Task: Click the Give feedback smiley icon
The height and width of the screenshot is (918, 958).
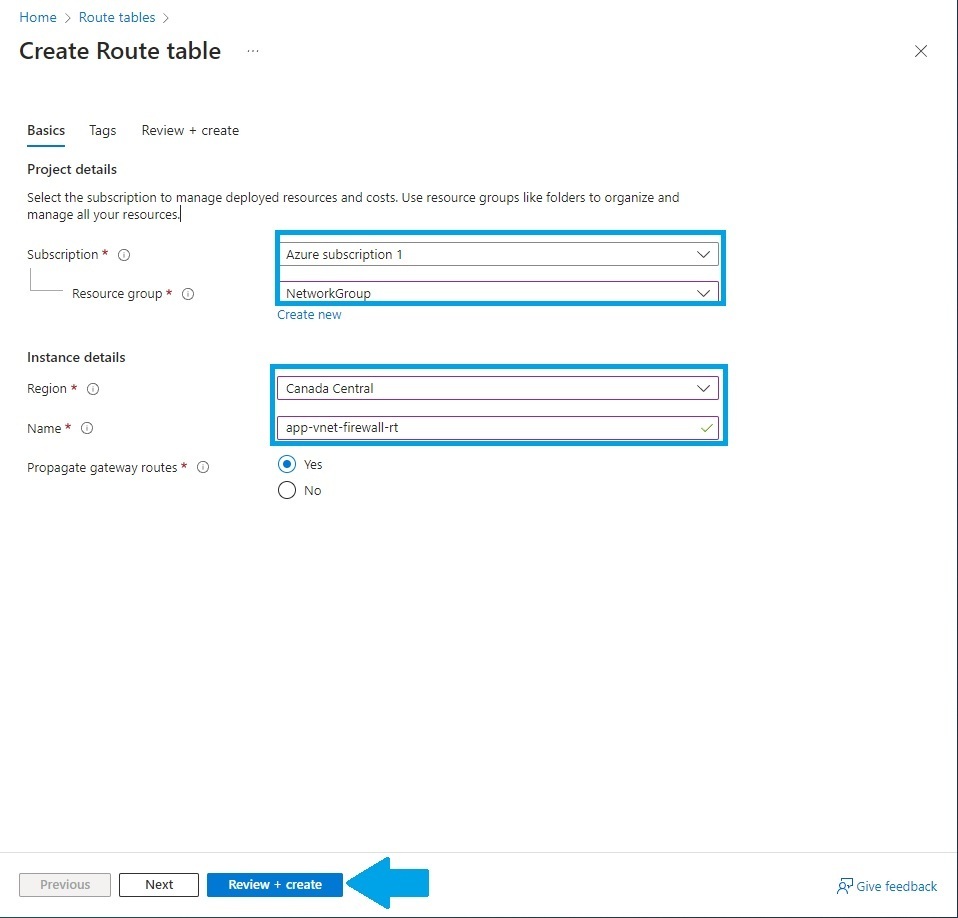Action: coord(843,886)
